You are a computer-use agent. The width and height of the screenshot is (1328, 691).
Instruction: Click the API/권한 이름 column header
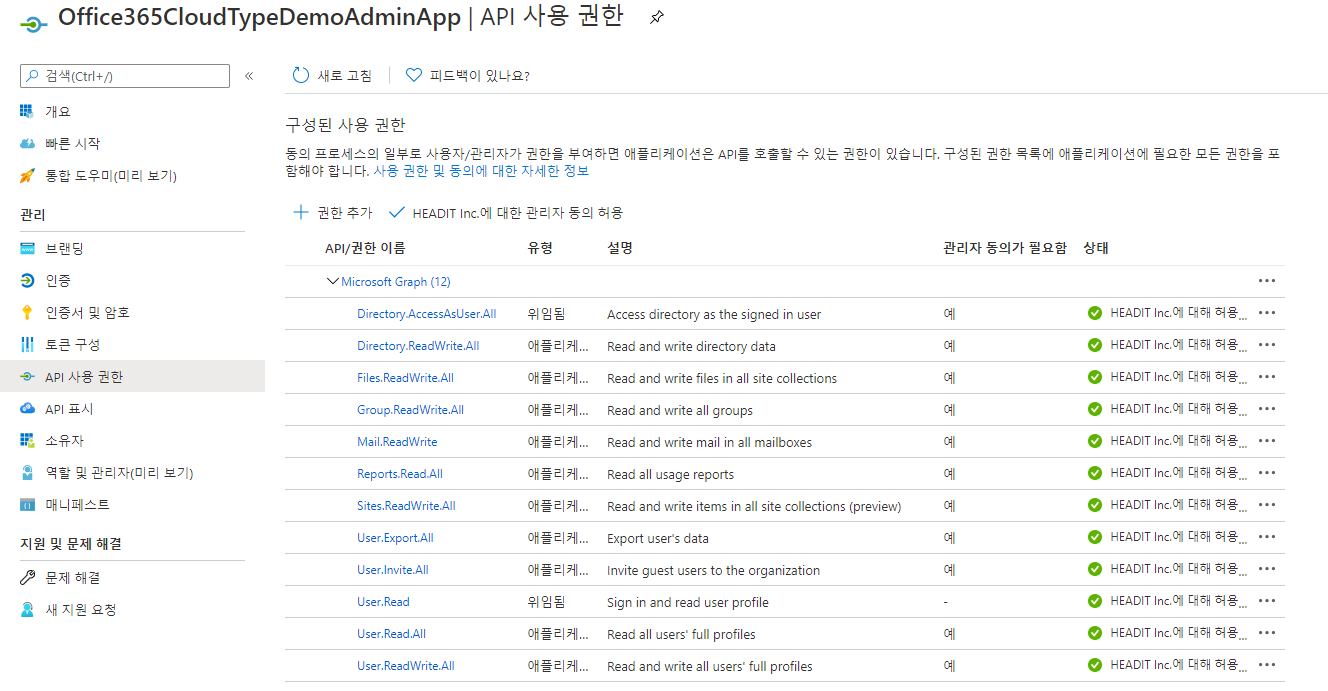pyautogui.click(x=365, y=248)
